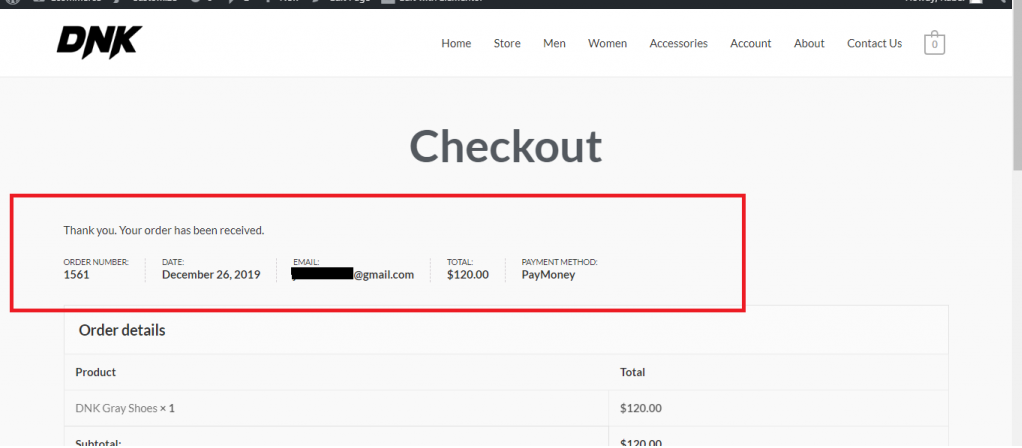
Task: Click the order number 1561
Action: pyautogui.click(x=77, y=275)
